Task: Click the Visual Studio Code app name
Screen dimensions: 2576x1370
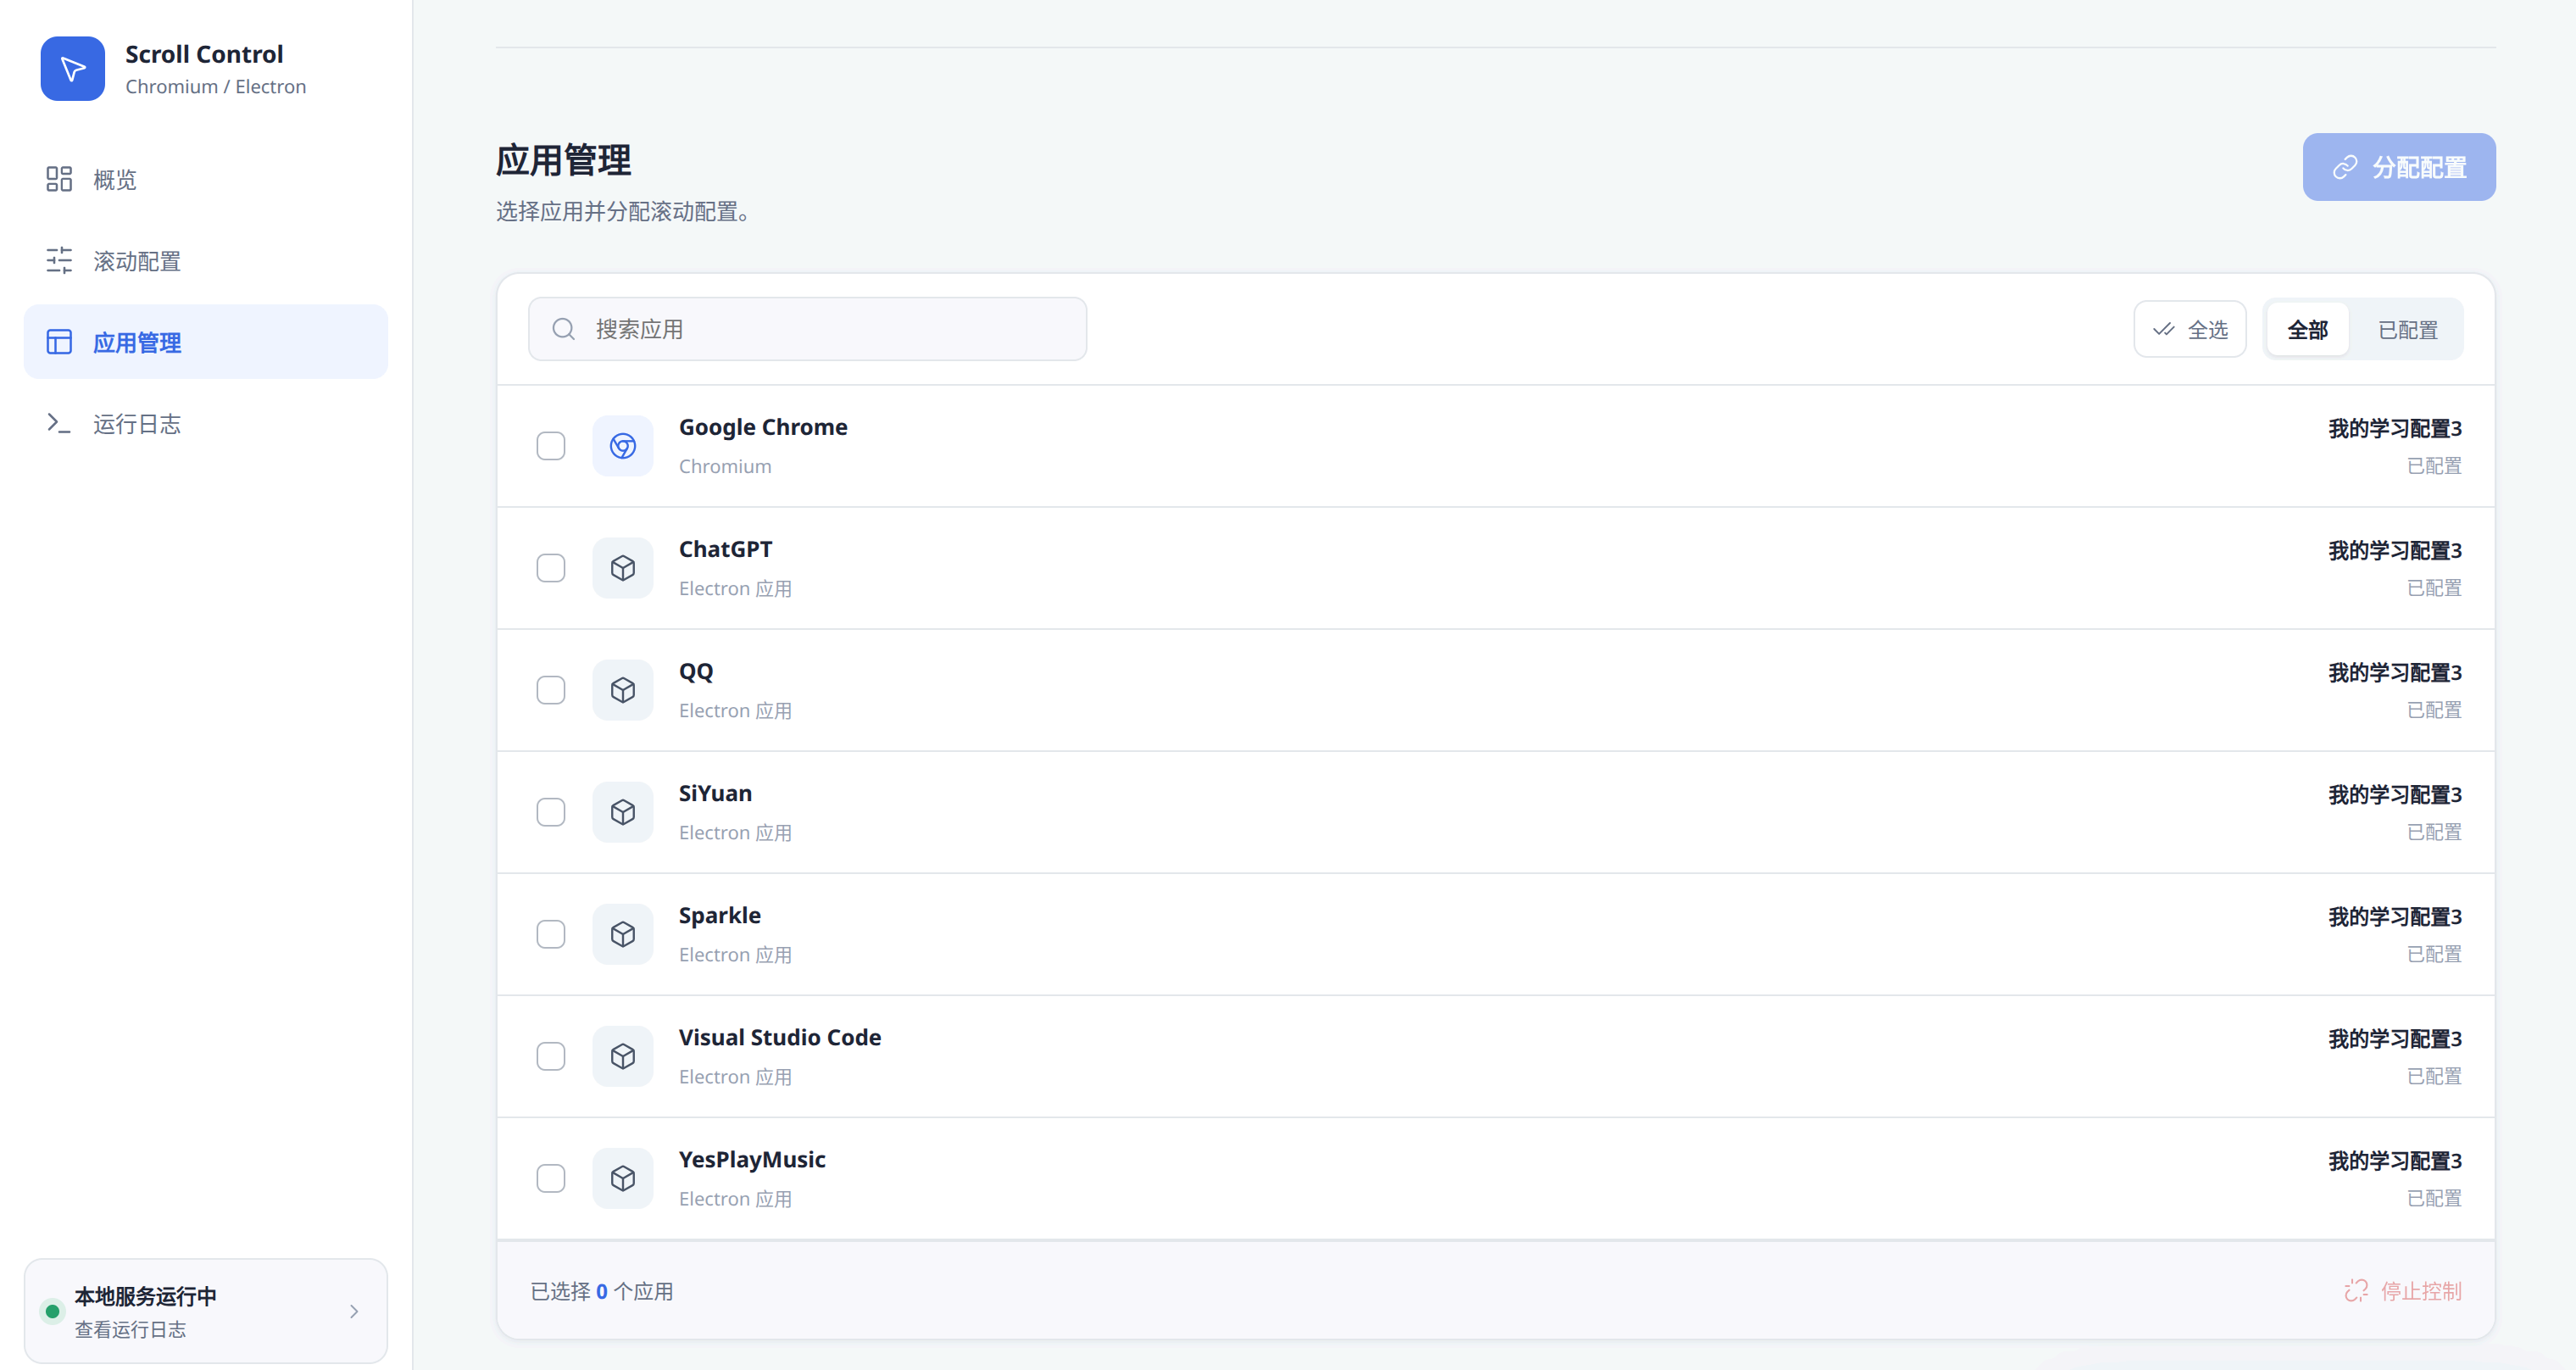Action: 780,1037
